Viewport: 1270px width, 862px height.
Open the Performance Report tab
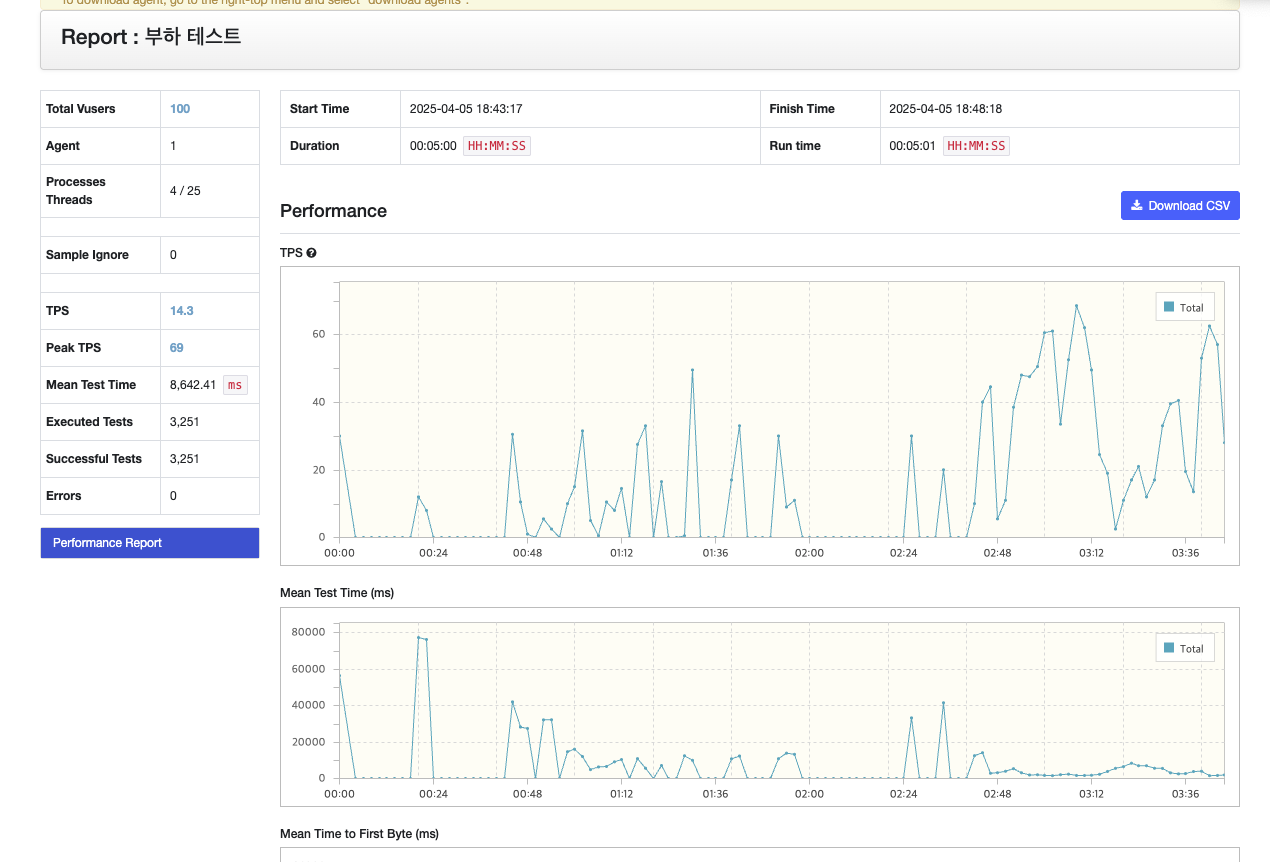[150, 543]
